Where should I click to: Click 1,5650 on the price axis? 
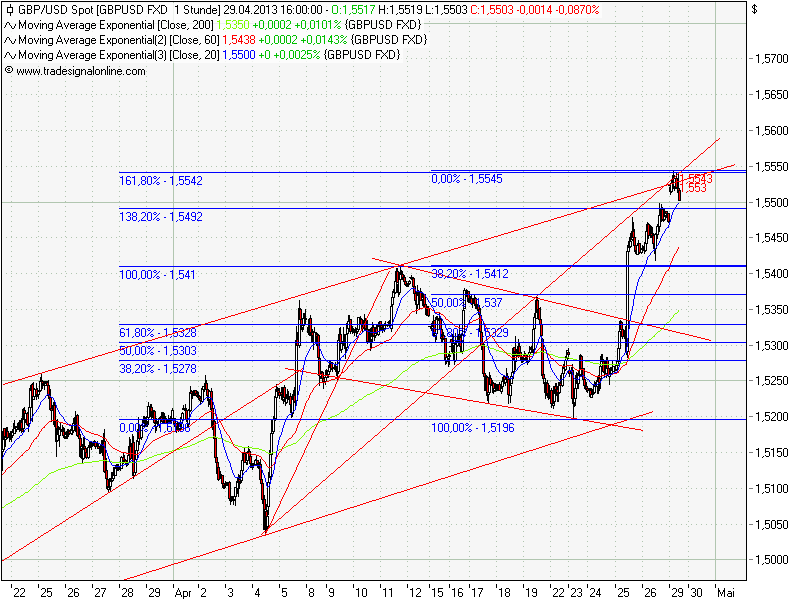[771, 95]
